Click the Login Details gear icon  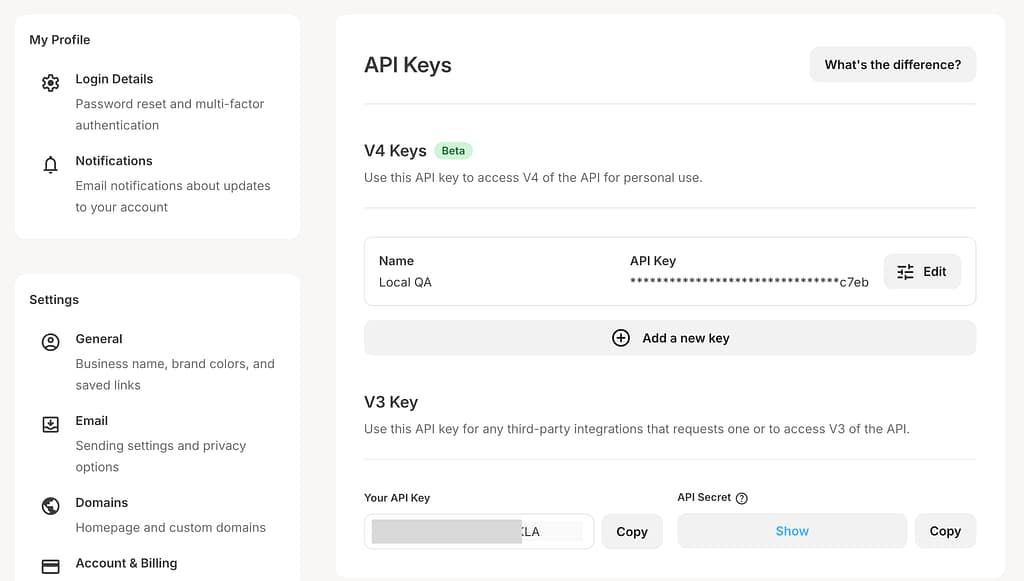(50, 83)
